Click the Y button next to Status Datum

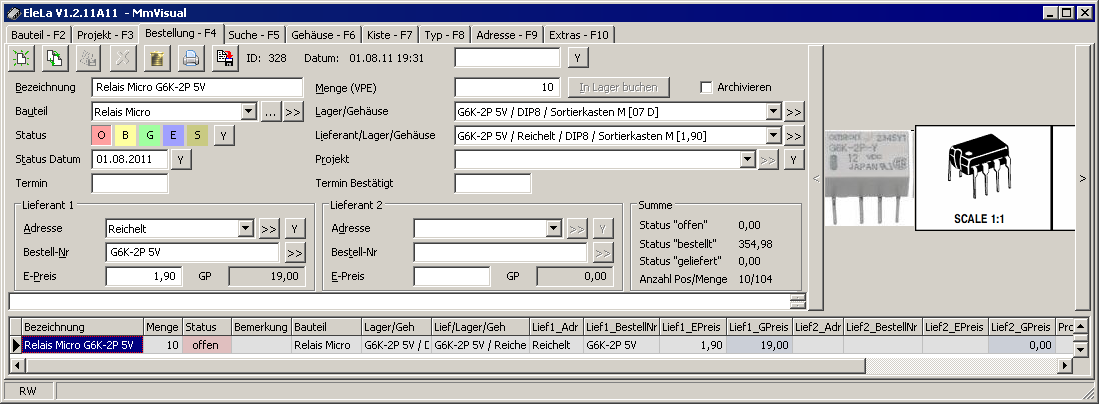(x=181, y=159)
